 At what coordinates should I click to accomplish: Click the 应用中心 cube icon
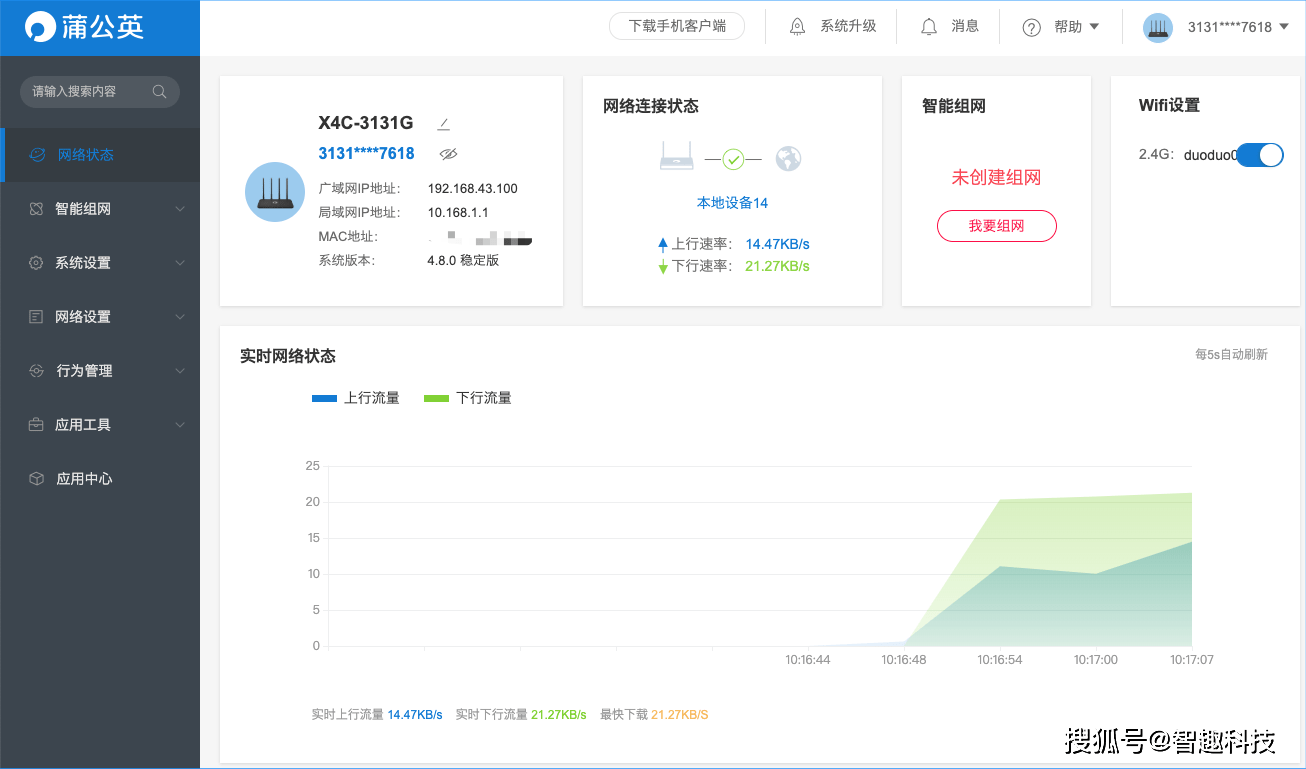pos(36,479)
